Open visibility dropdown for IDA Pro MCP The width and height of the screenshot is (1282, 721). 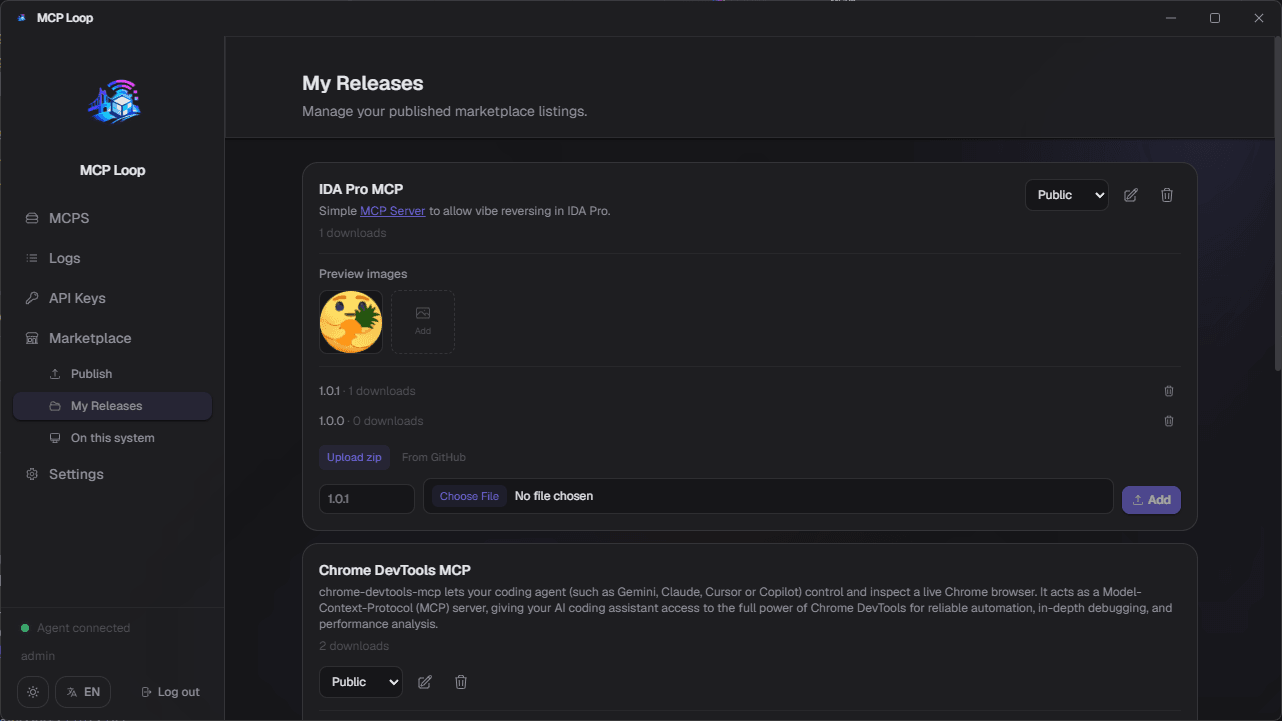coord(1067,195)
